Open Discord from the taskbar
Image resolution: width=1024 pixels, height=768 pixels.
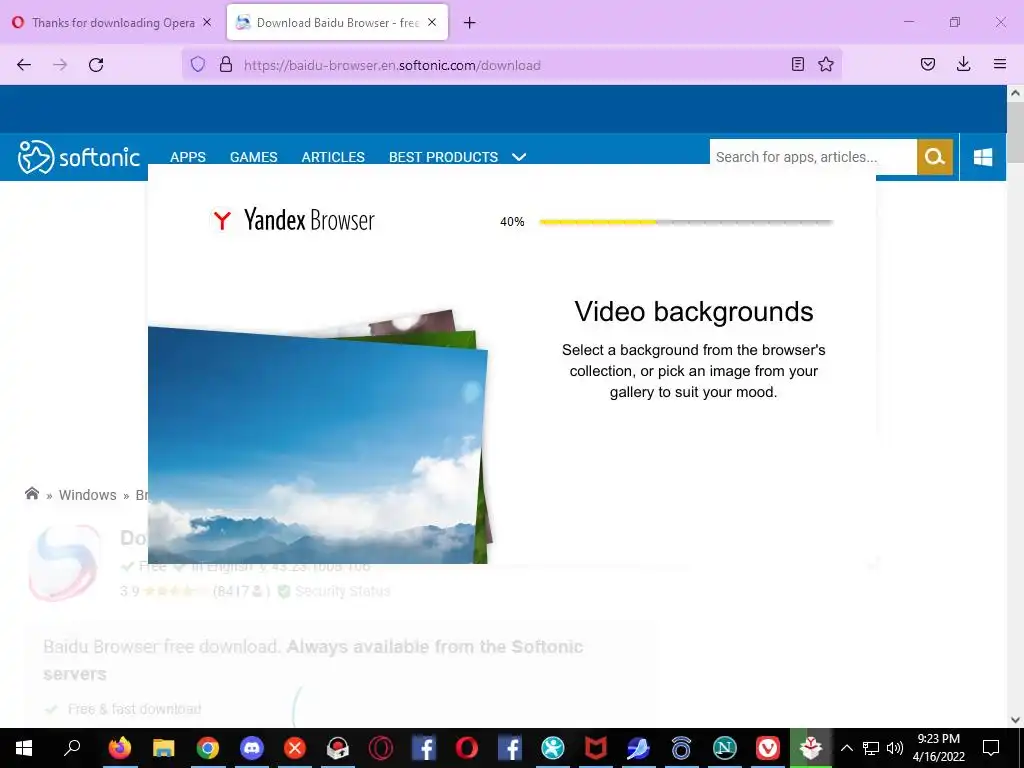[x=251, y=748]
